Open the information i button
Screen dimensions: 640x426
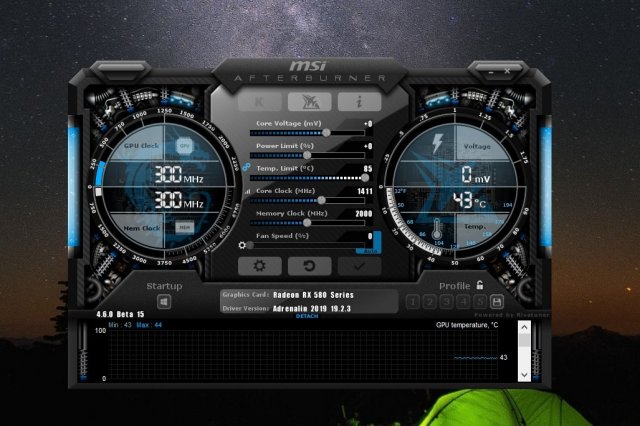point(360,102)
